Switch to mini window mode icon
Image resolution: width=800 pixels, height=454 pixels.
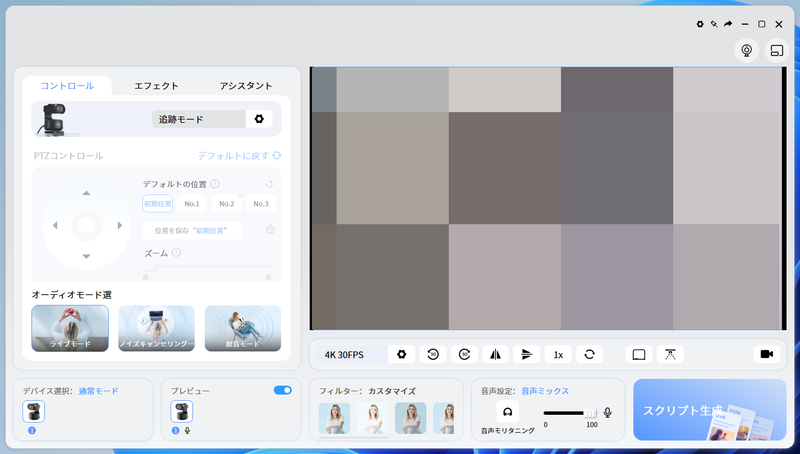pos(777,50)
